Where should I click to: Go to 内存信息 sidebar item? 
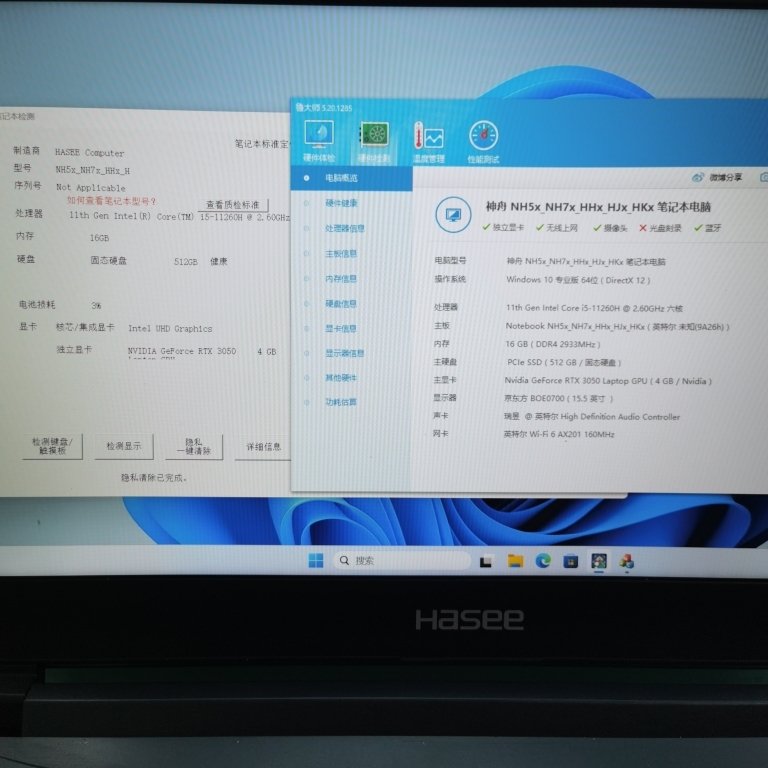(x=341, y=279)
